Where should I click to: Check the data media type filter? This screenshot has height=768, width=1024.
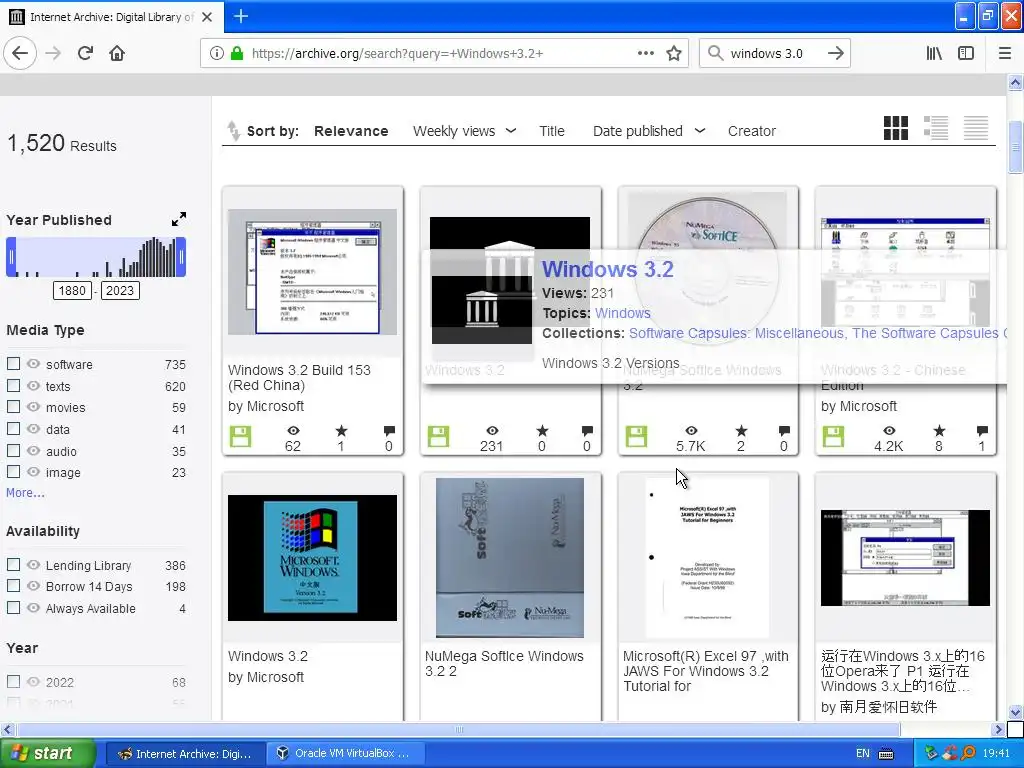pyautogui.click(x=13, y=428)
